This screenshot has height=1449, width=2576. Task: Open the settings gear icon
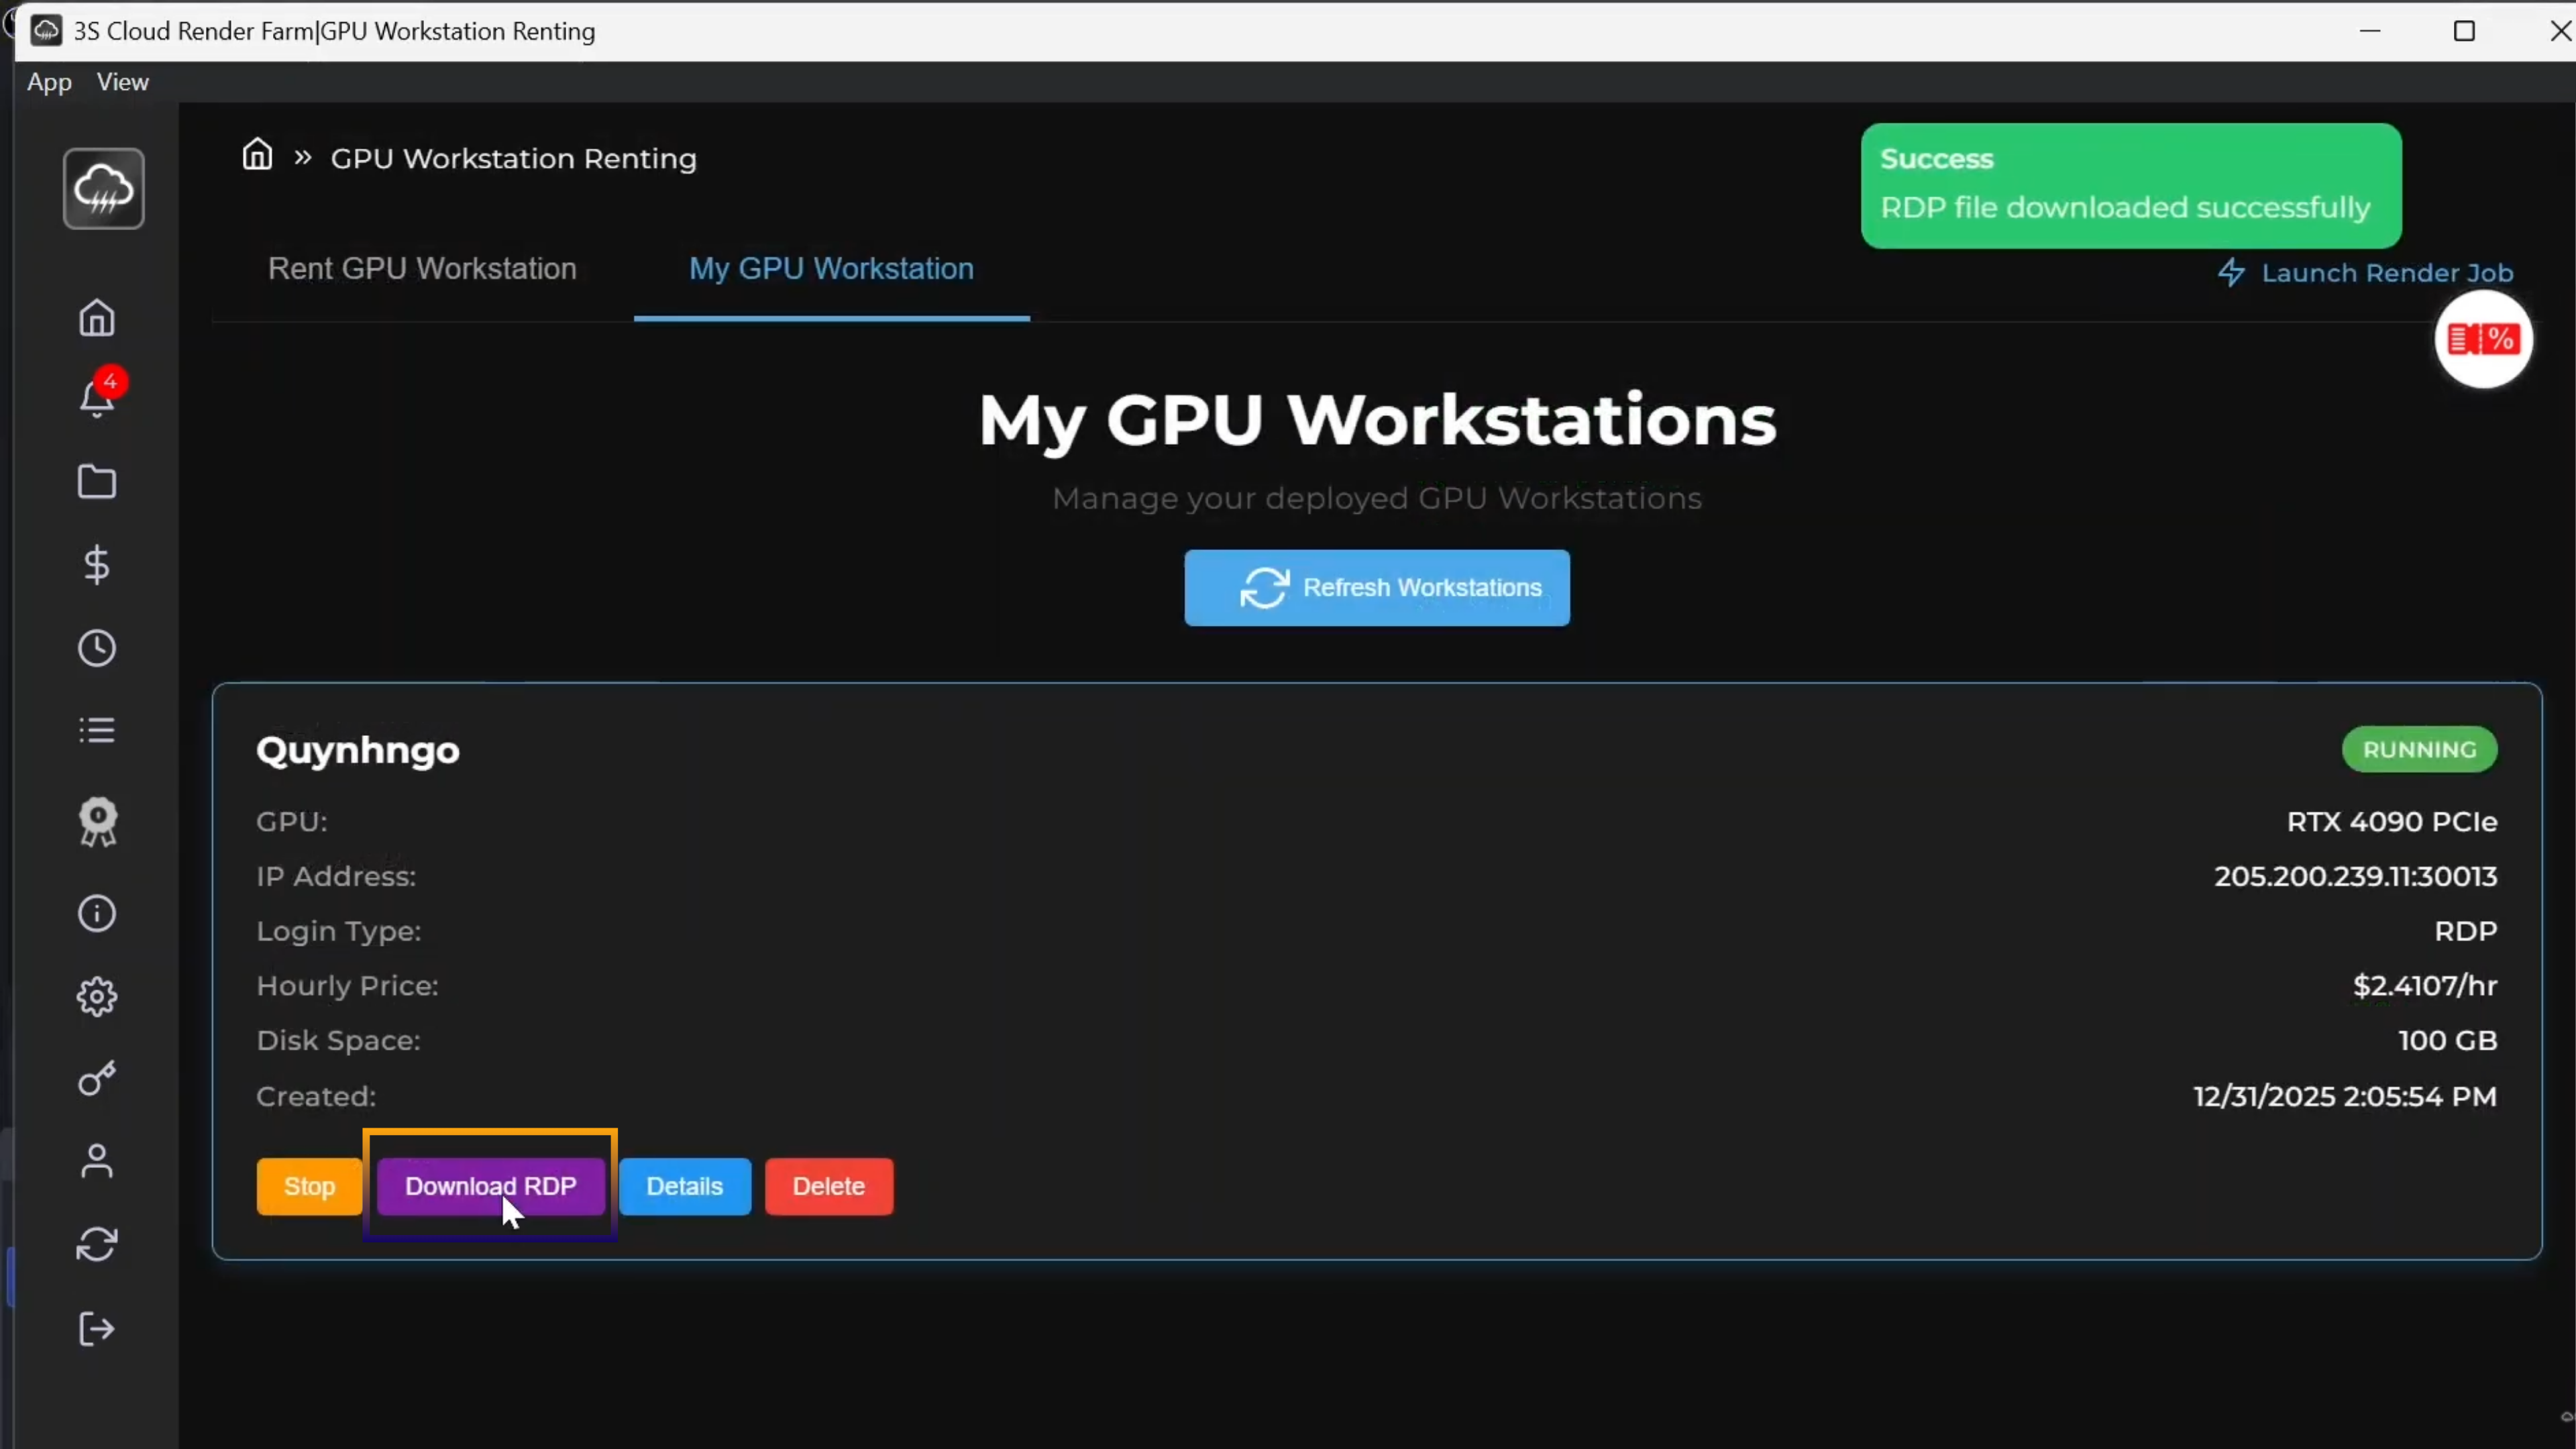click(x=97, y=996)
